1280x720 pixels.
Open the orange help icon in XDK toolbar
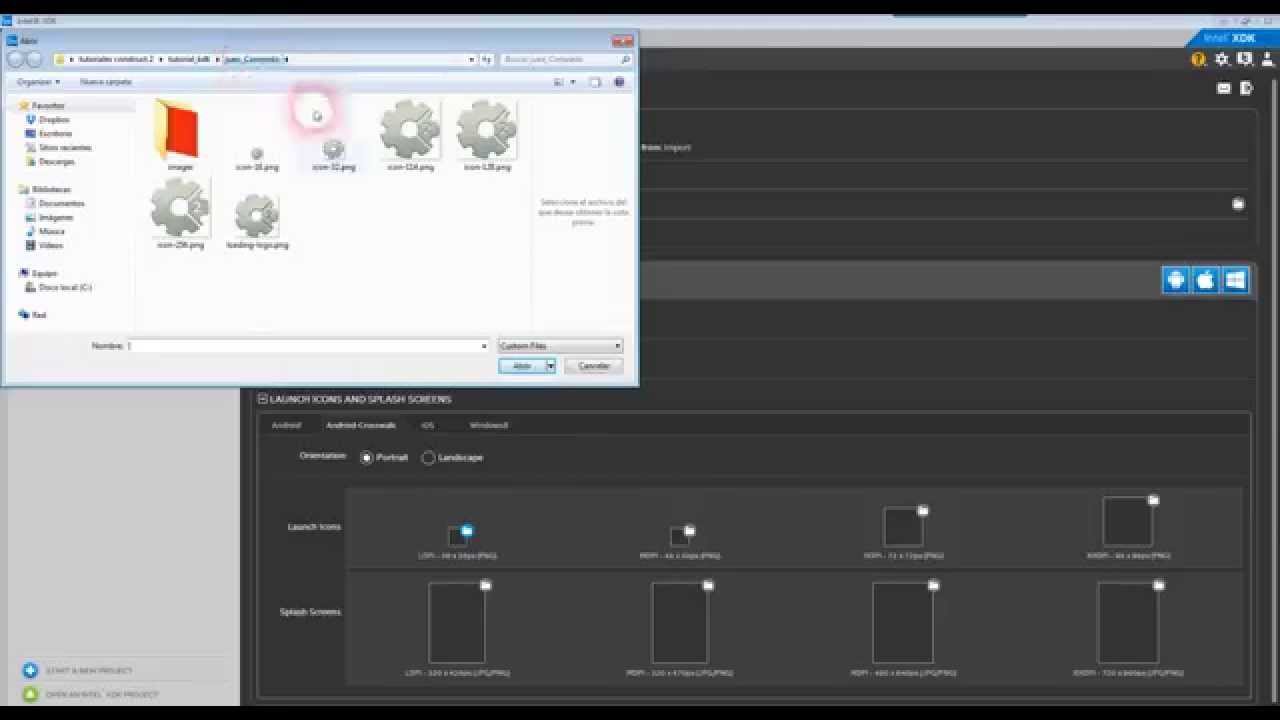pos(1198,60)
